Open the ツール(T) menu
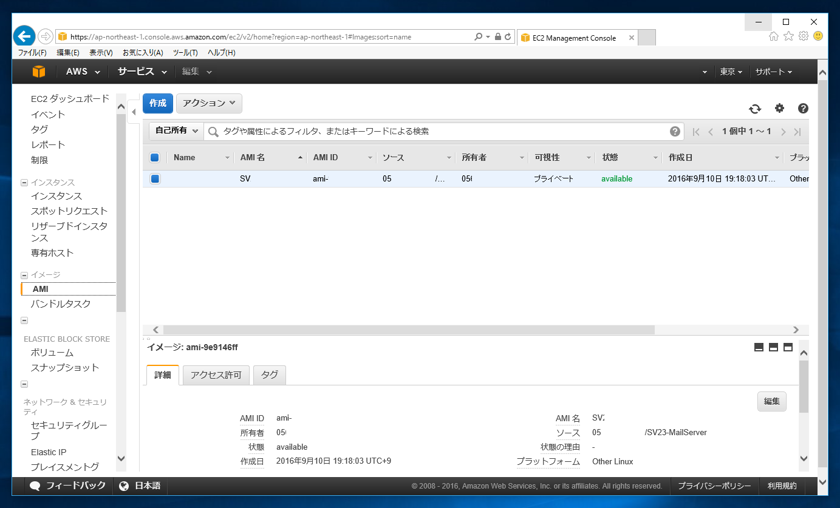 185,53
